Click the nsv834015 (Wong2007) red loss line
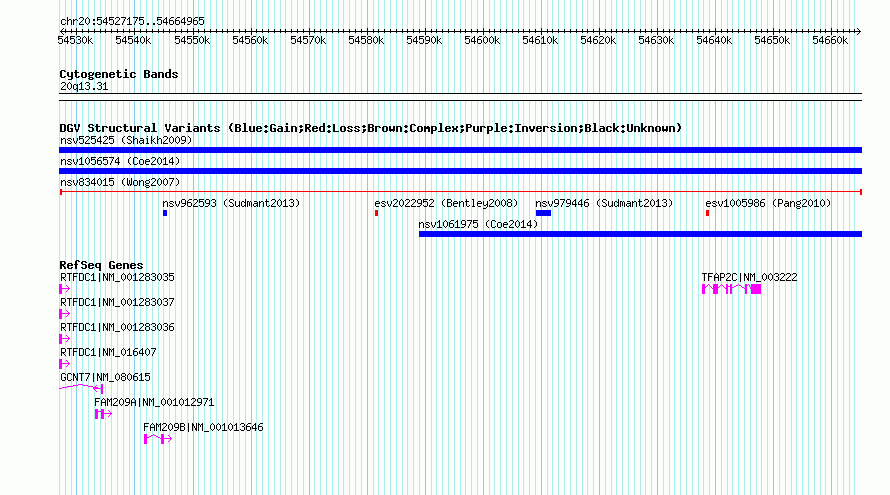890x495 pixels. [x=460, y=192]
